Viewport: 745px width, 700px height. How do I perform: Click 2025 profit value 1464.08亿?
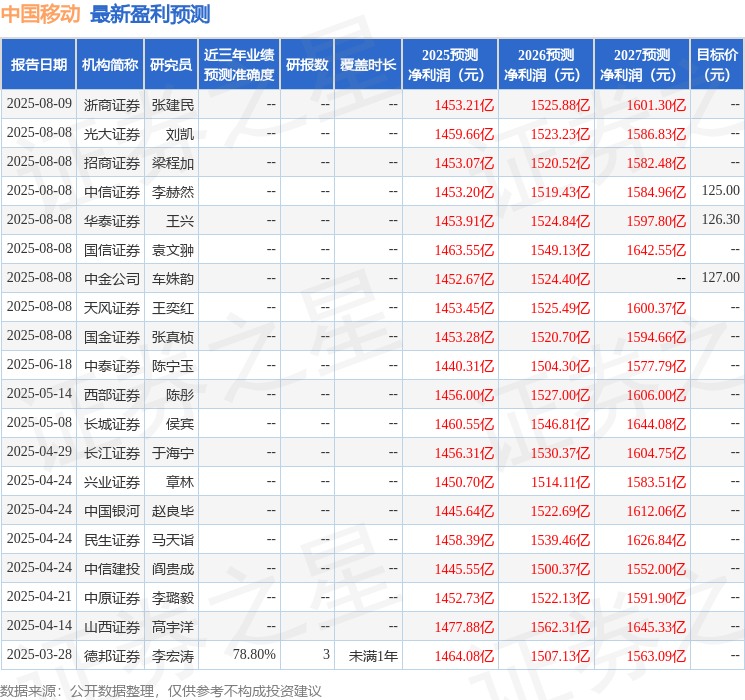click(464, 656)
